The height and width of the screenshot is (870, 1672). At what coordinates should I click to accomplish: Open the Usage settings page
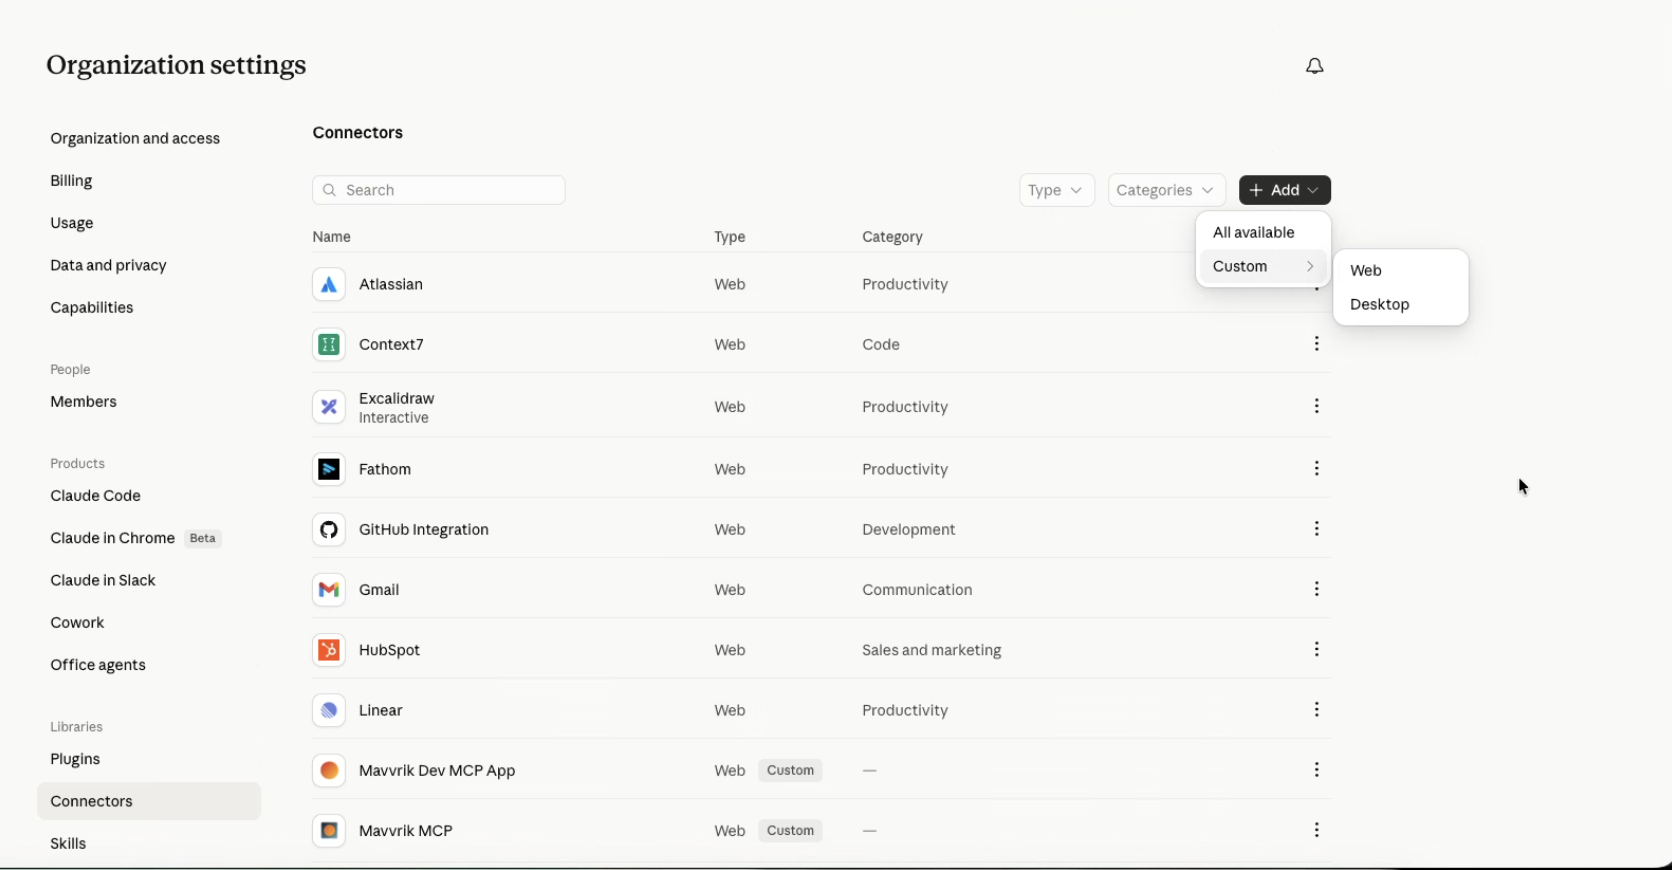pyautogui.click(x=72, y=223)
